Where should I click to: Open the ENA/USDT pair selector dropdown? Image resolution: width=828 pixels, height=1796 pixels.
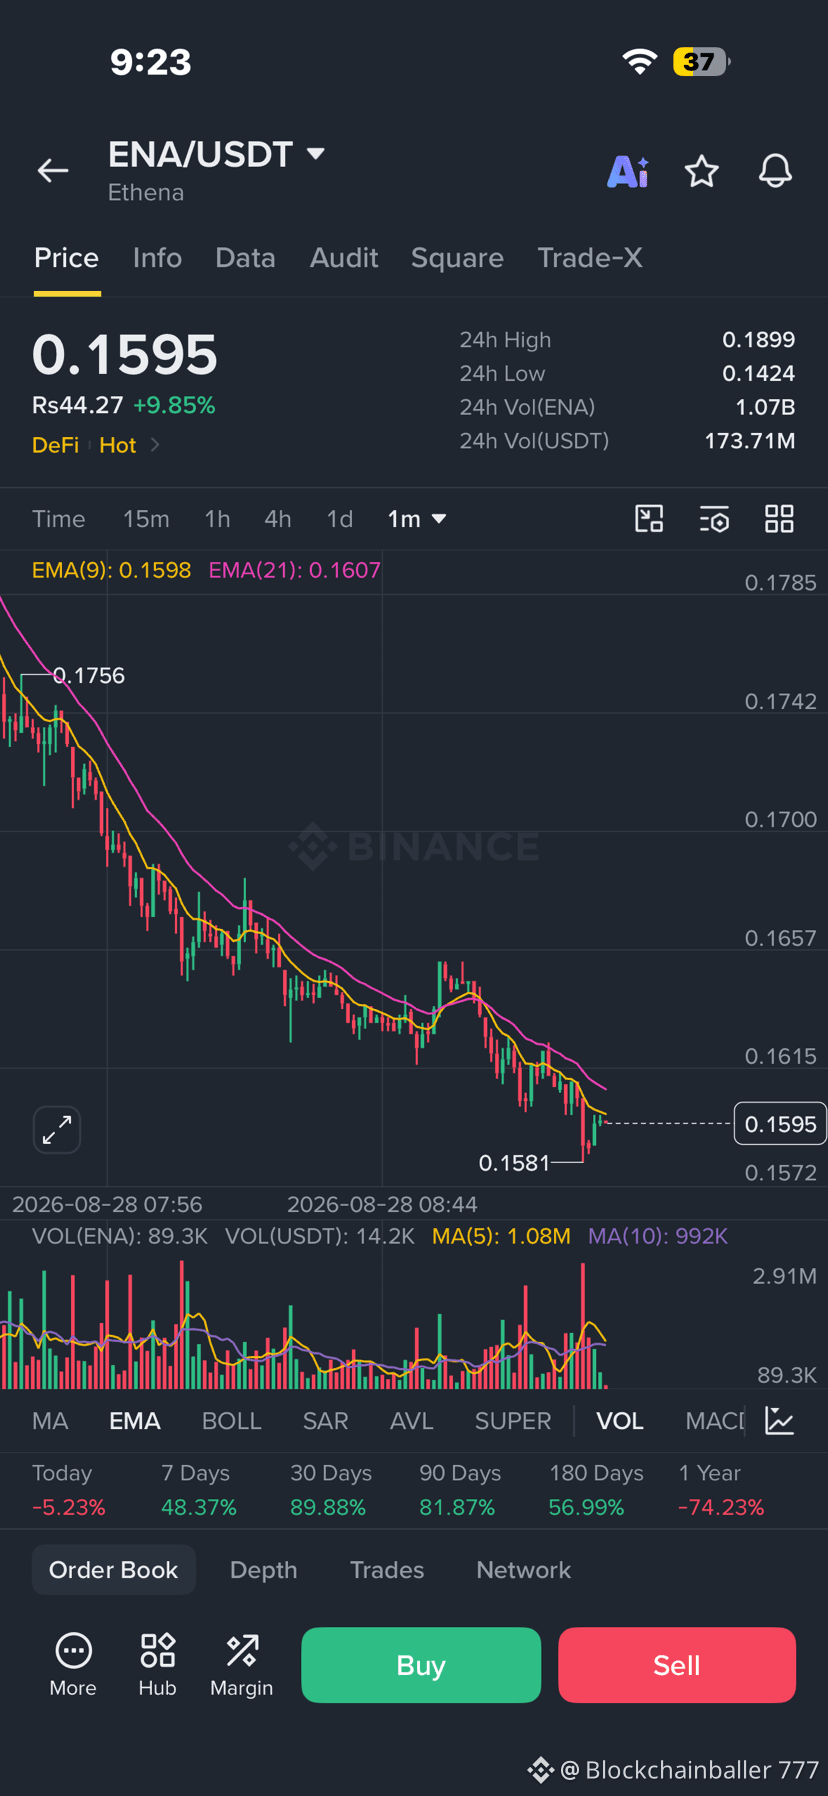pos(216,154)
